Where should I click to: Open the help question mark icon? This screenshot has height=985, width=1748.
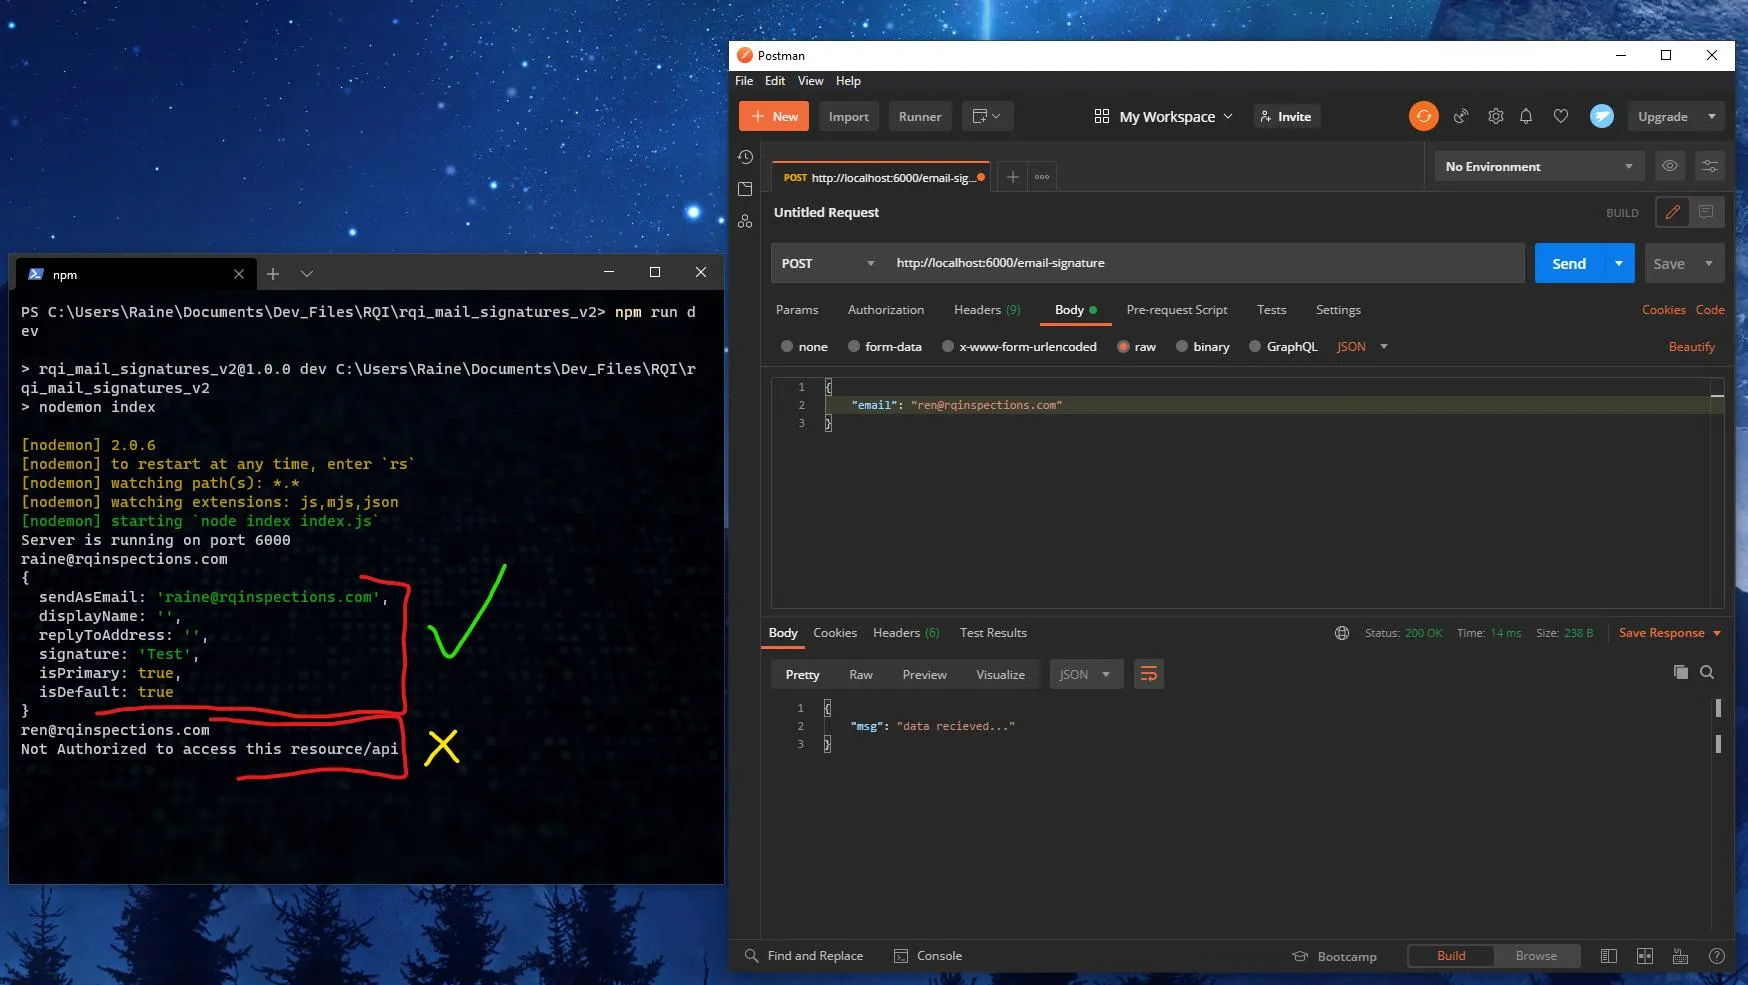[x=1717, y=956]
